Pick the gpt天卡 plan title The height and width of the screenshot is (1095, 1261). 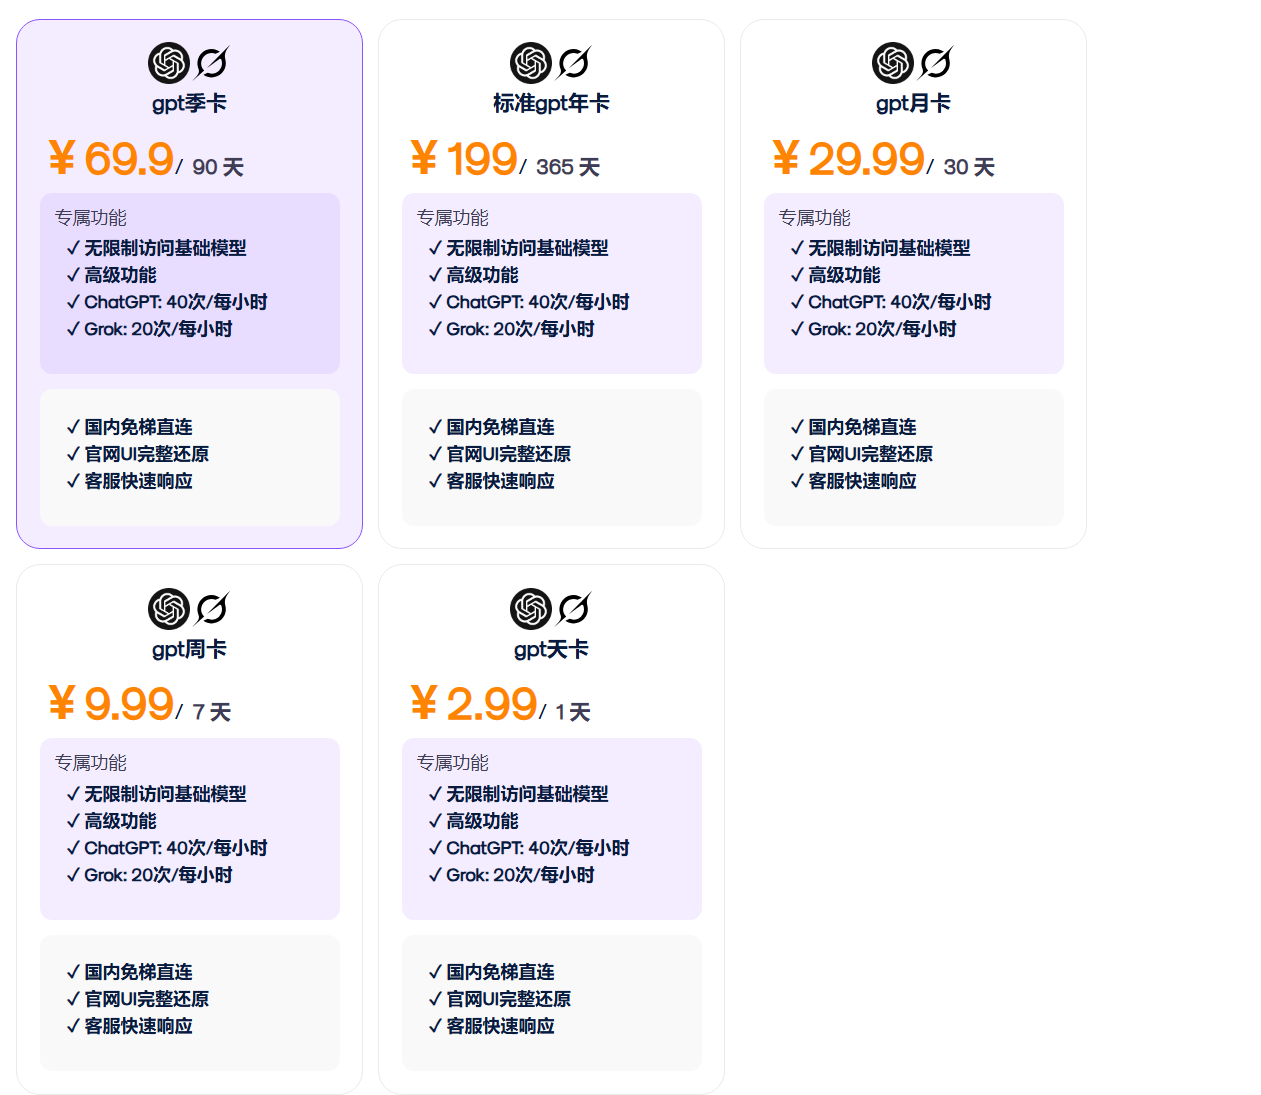(551, 650)
